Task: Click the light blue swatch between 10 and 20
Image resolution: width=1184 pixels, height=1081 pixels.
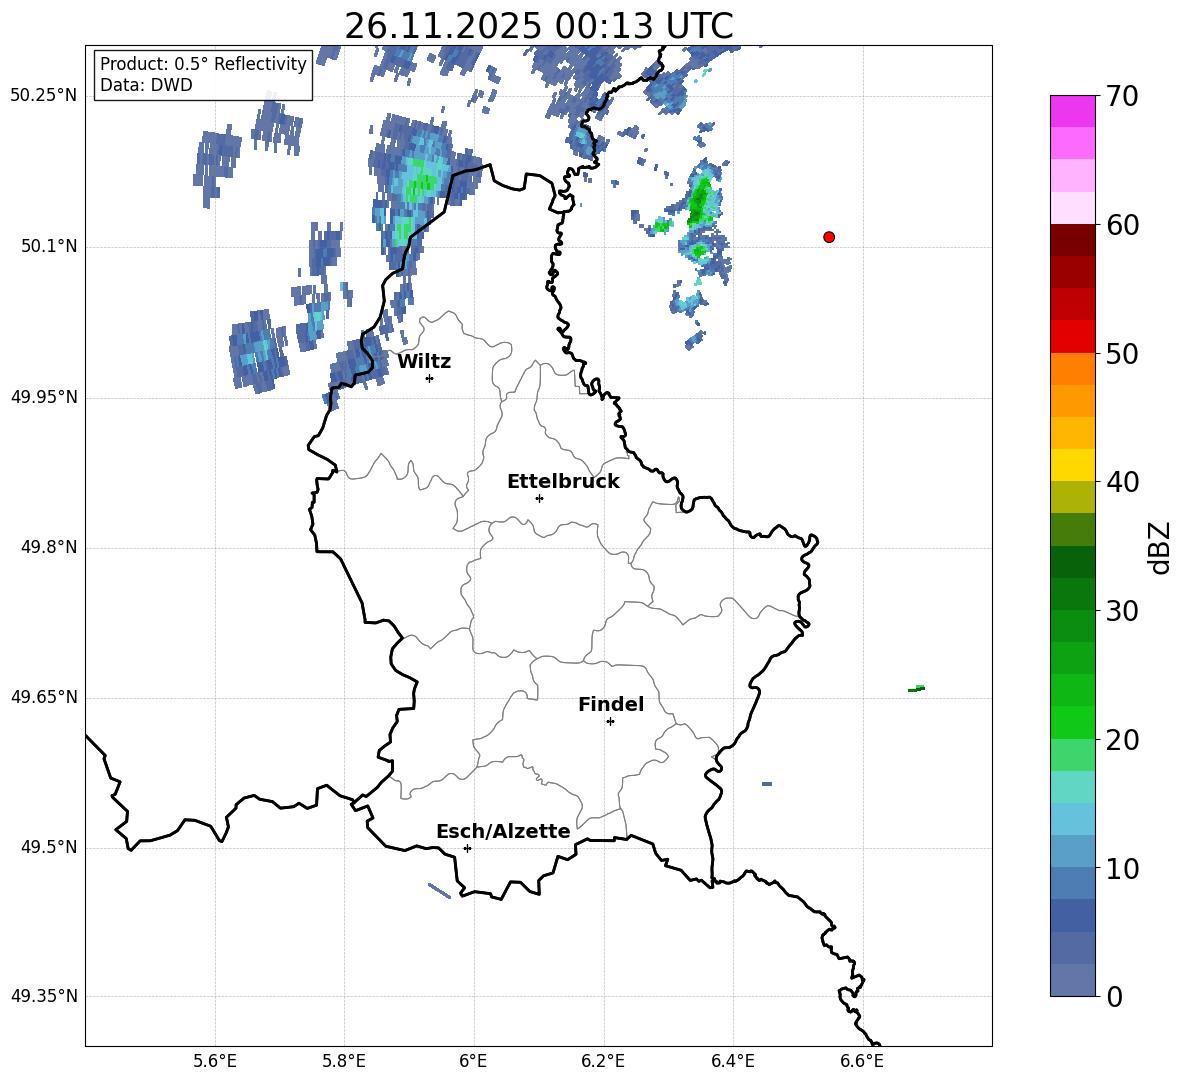Action: (1073, 819)
